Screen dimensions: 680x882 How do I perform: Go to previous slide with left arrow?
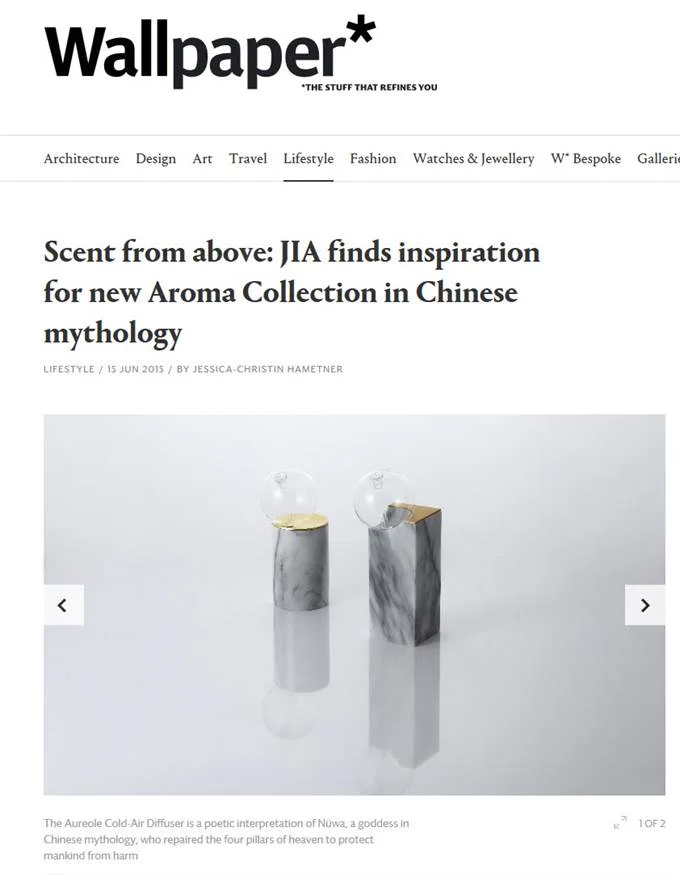[64, 605]
